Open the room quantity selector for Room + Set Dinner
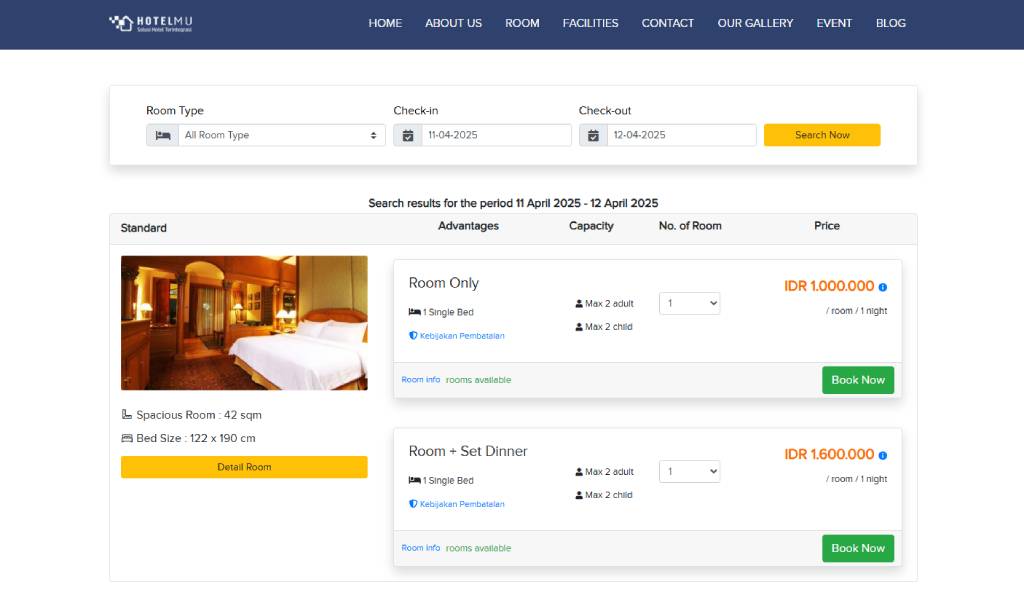Viewport: 1024px width, 600px height. click(689, 471)
